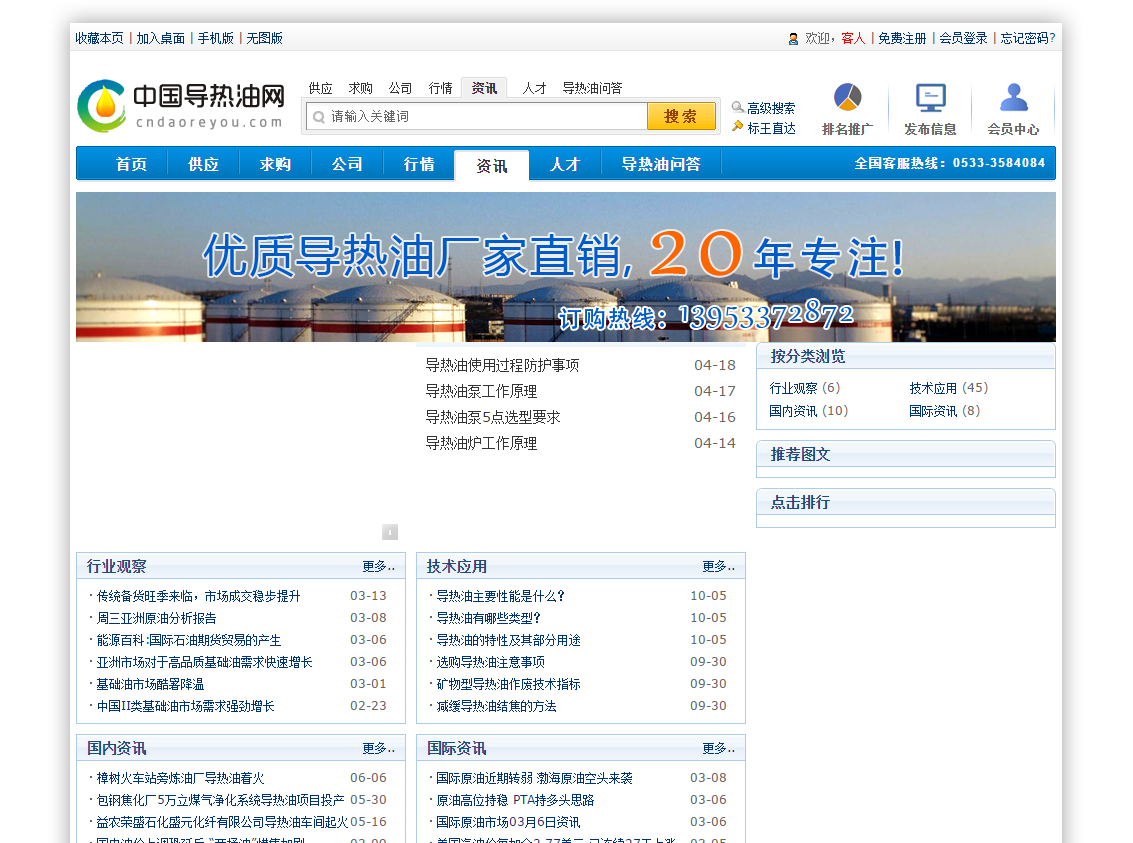
Task: Open 原油高位持稳 PTA持多头思路
Action: [515, 800]
